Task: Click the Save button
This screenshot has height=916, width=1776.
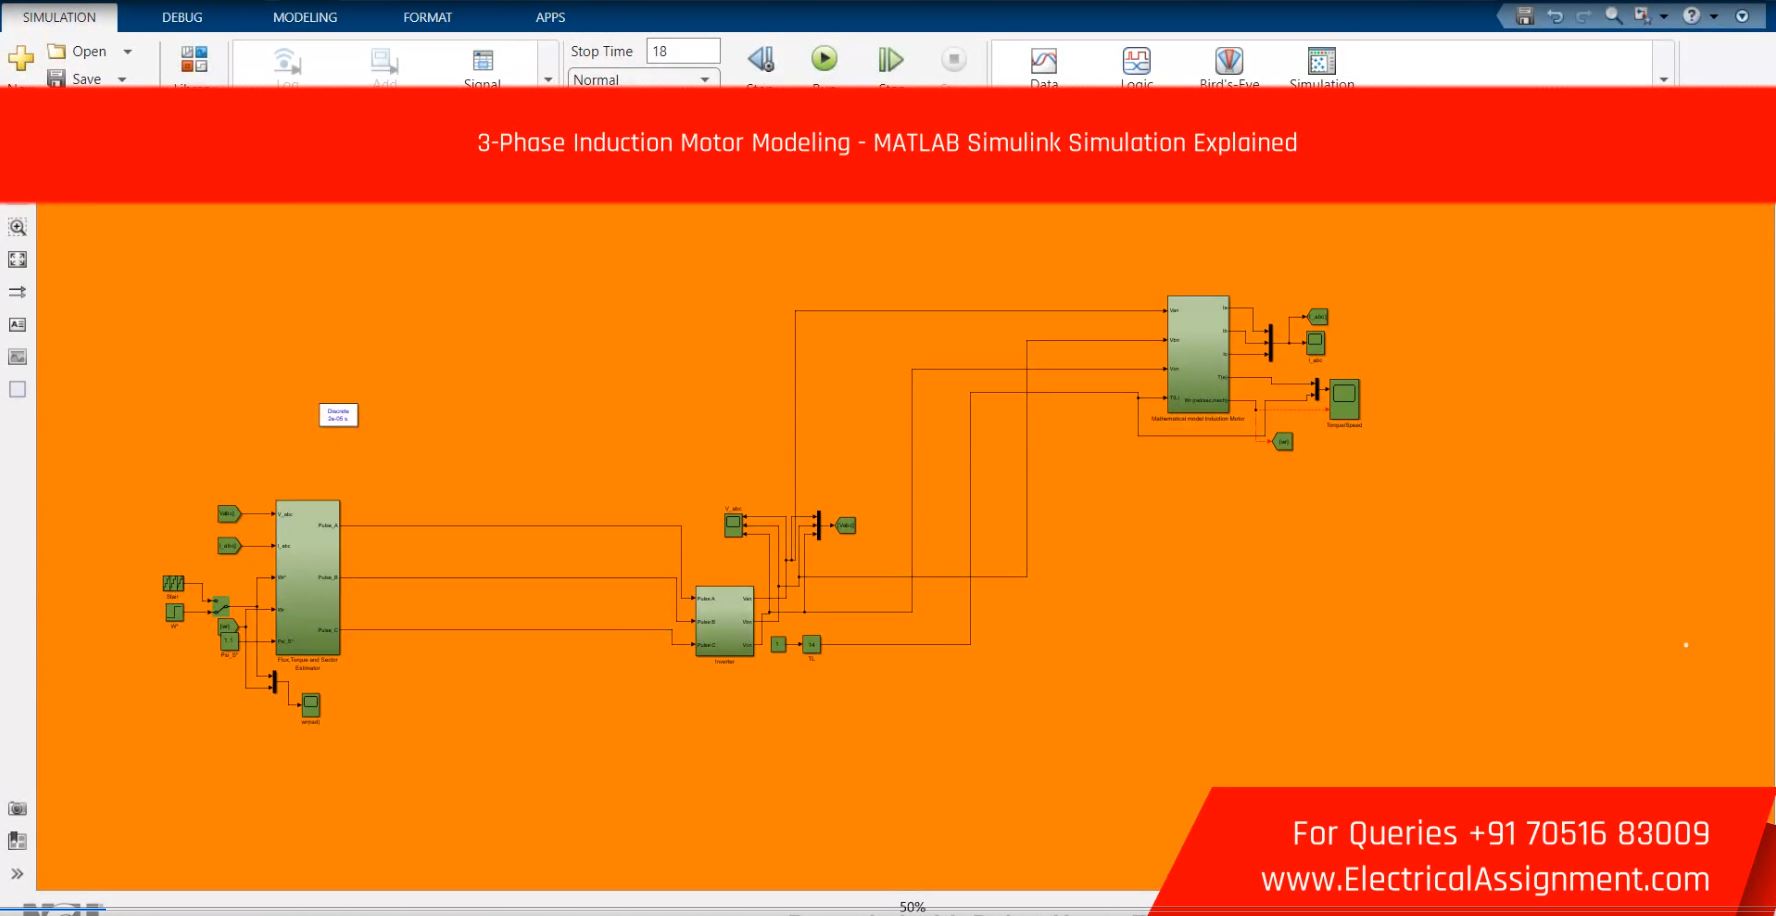Action: (x=76, y=78)
